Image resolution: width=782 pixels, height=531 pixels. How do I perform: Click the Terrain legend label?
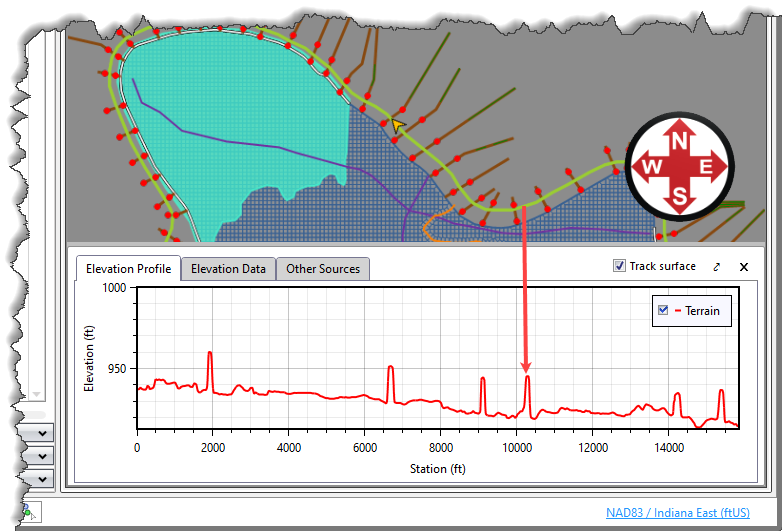(x=702, y=311)
